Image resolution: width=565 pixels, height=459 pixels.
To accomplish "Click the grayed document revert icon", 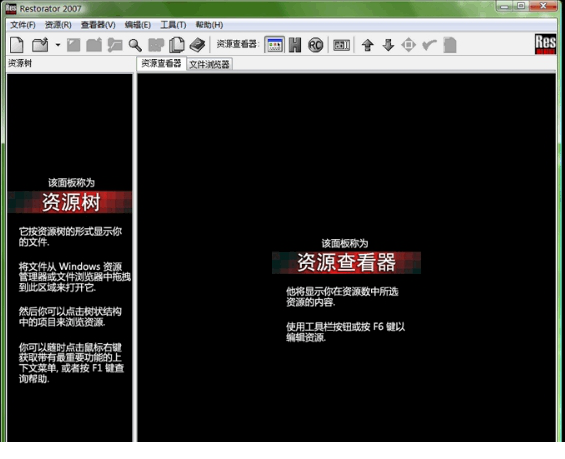I will click(450, 45).
